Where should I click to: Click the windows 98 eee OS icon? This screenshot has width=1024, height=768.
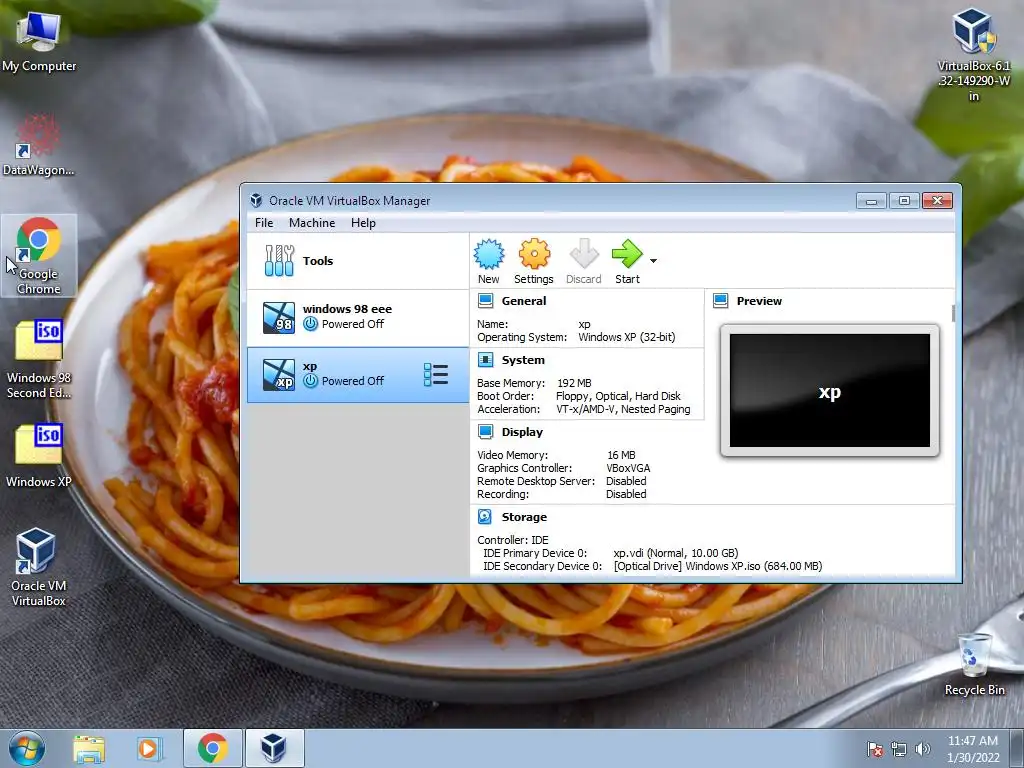pos(279,317)
